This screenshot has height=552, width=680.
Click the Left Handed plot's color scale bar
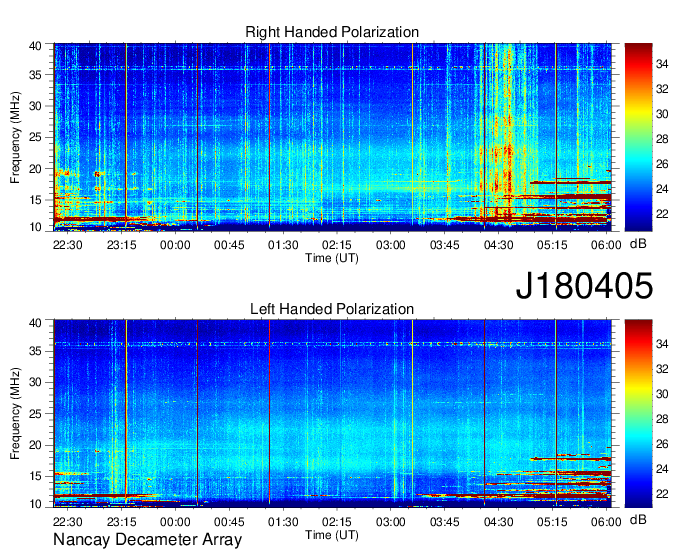coord(638,414)
